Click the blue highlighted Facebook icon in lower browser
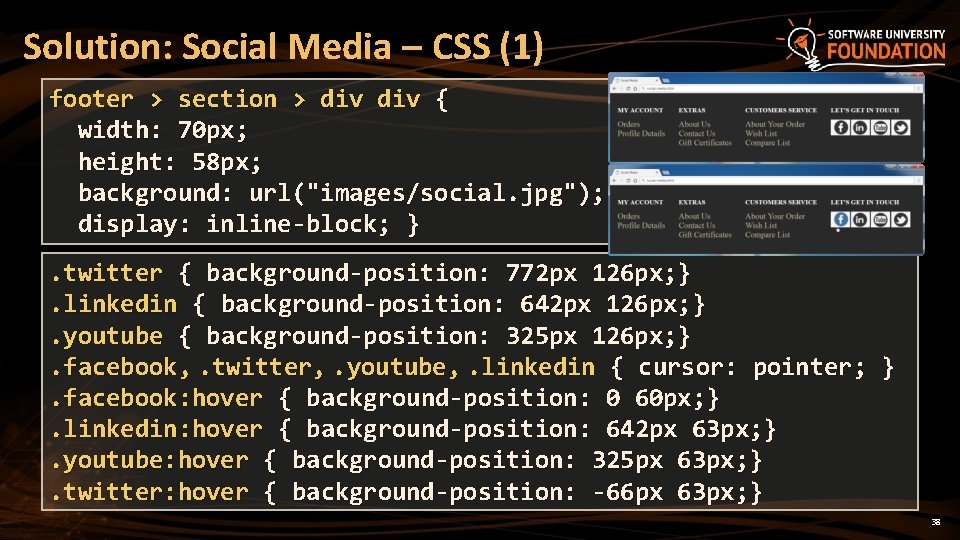 tap(840, 219)
